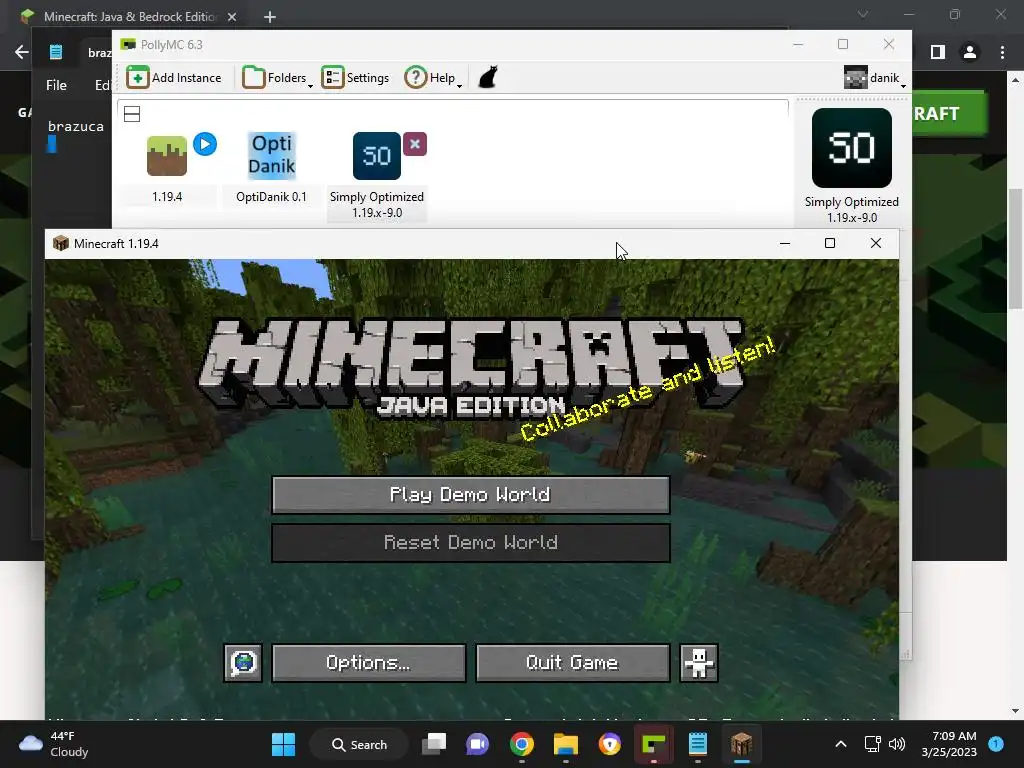The height and width of the screenshot is (768, 1024).
Task: Open the Brave browser taskbar icon
Action: (609, 744)
